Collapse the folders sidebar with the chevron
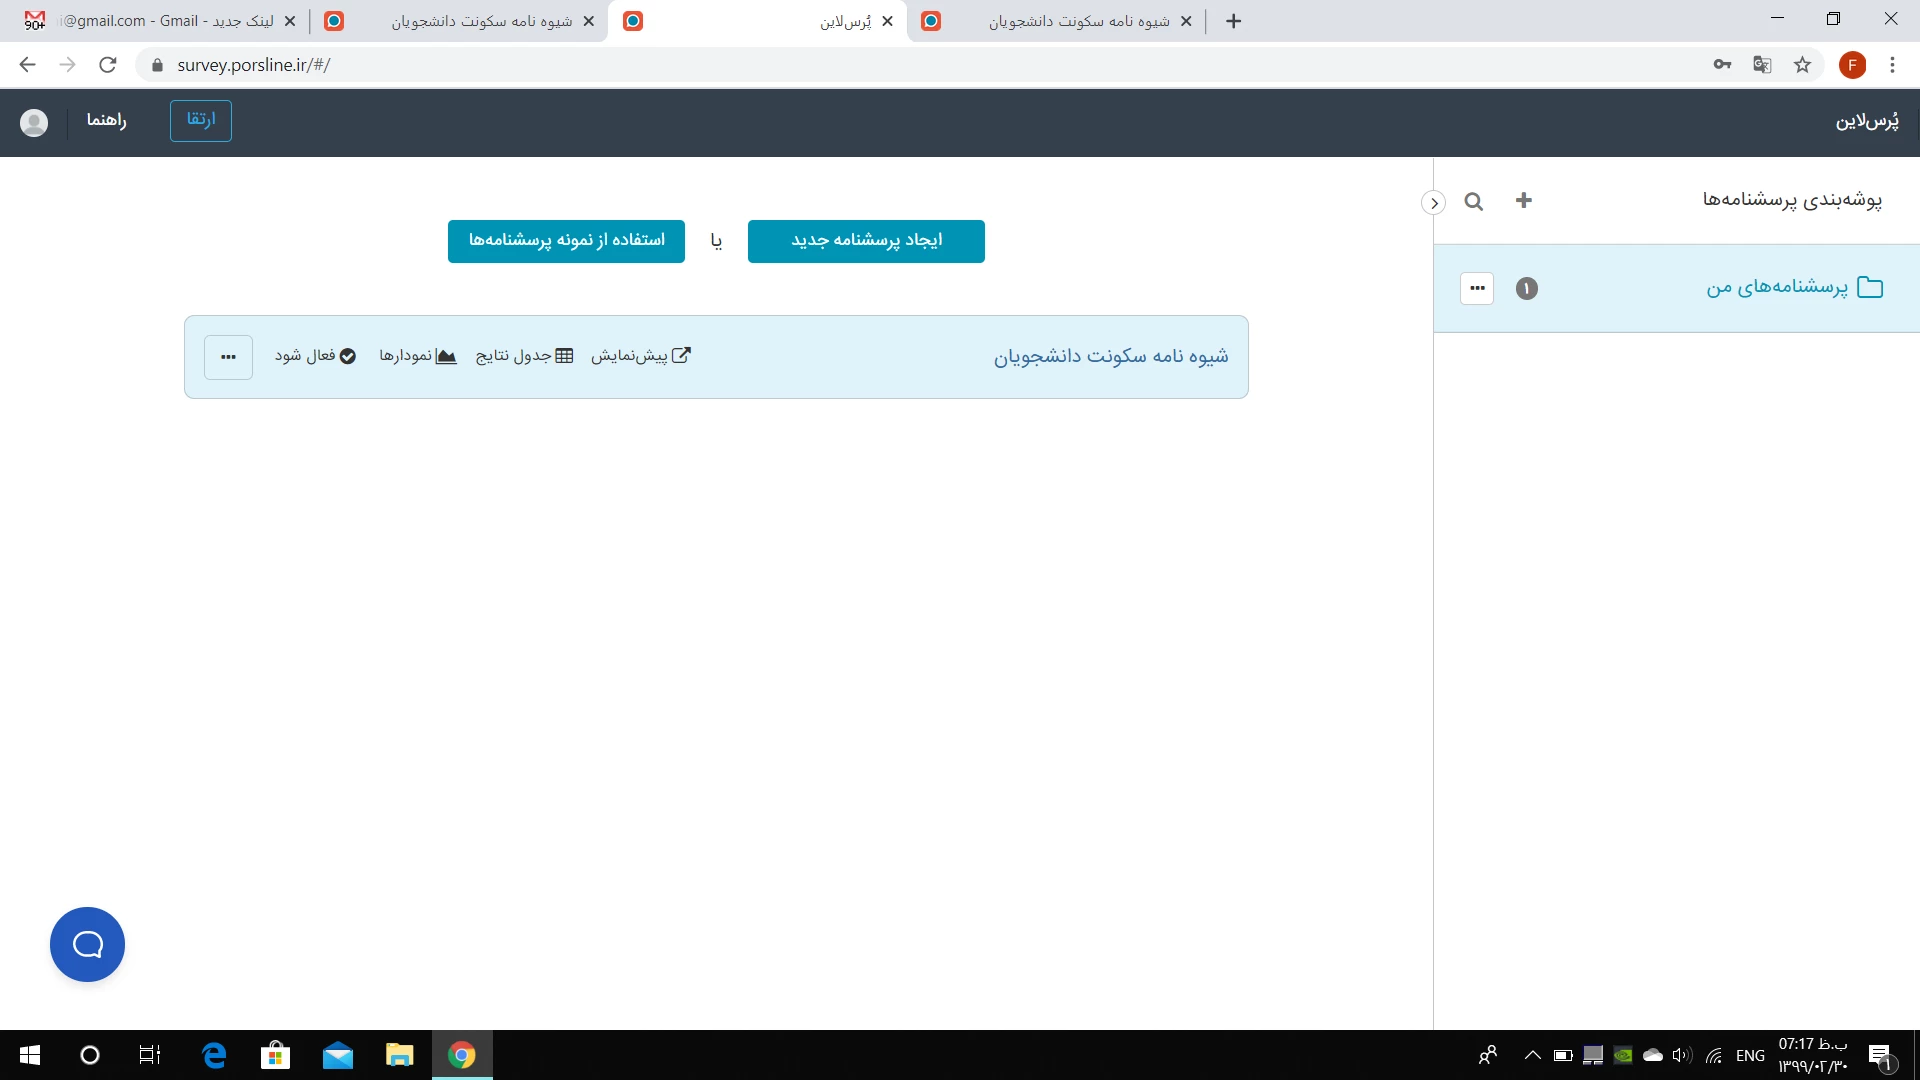Image resolution: width=1920 pixels, height=1080 pixels. (1433, 203)
